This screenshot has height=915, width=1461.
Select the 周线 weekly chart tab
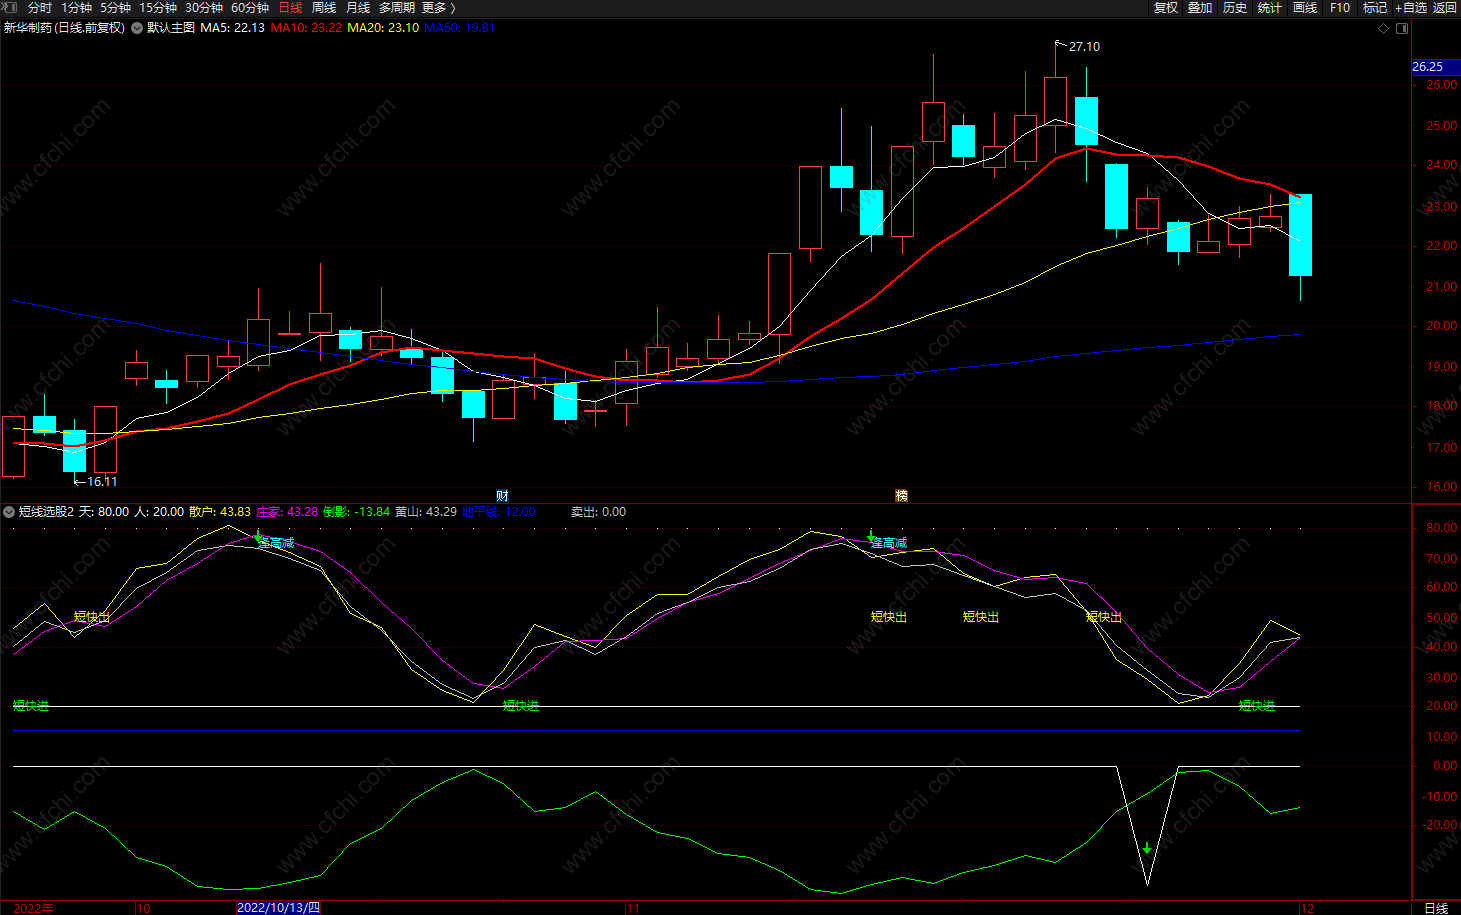[x=324, y=7]
